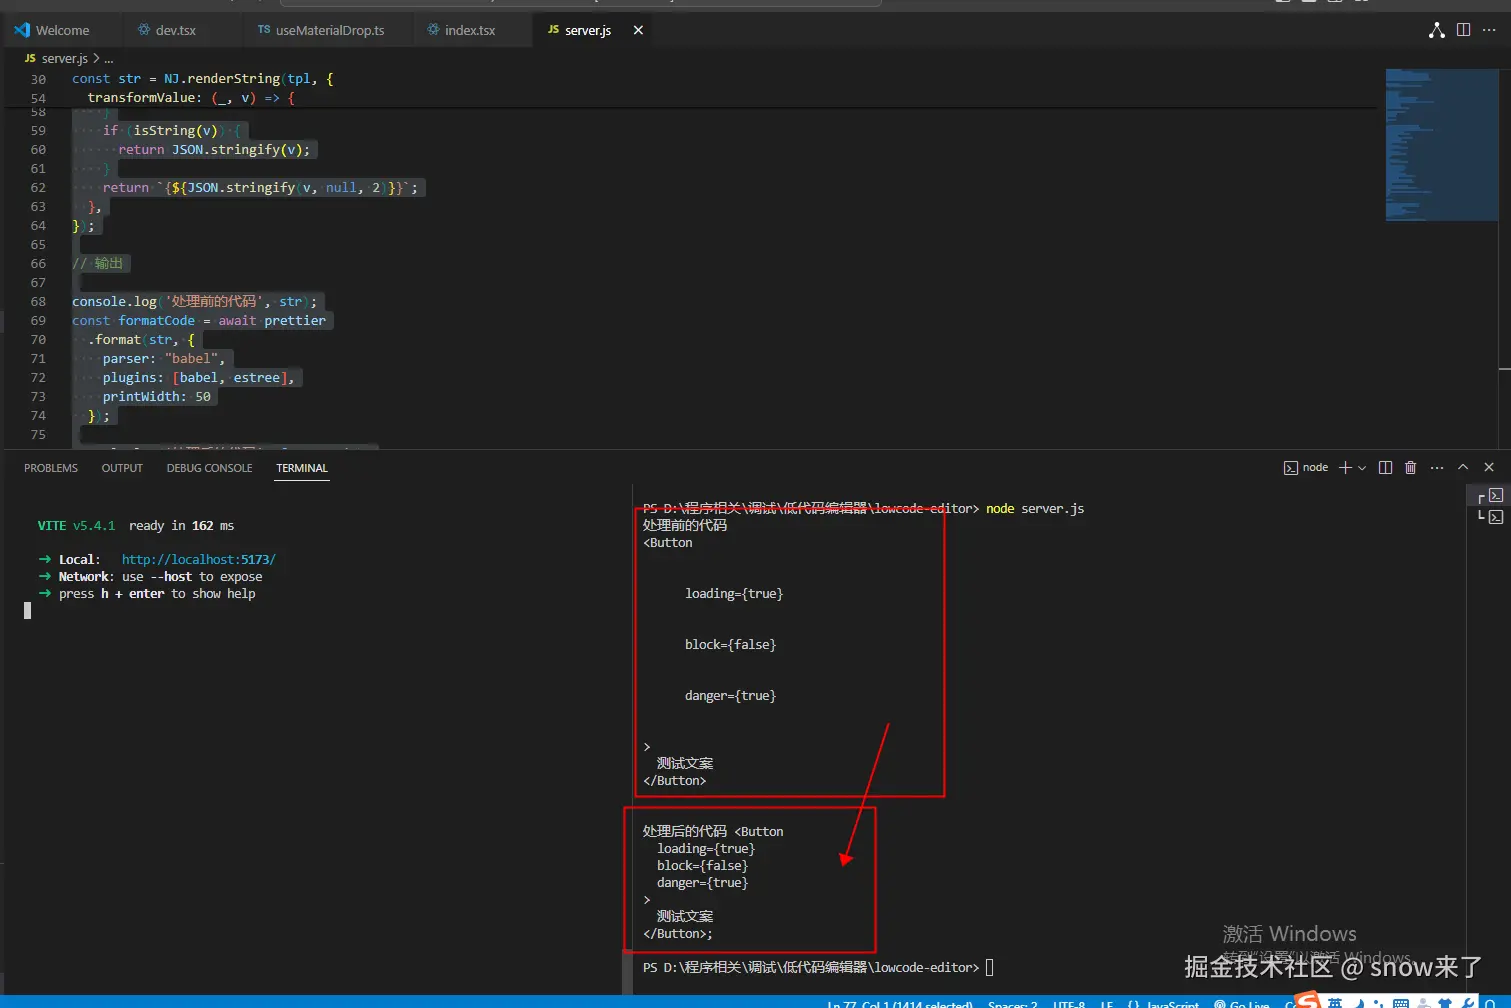The width and height of the screenshot is (1511, 1008).
Task: Click the Sogou skin shirt icon
Action: (x=1445, y=1003)
